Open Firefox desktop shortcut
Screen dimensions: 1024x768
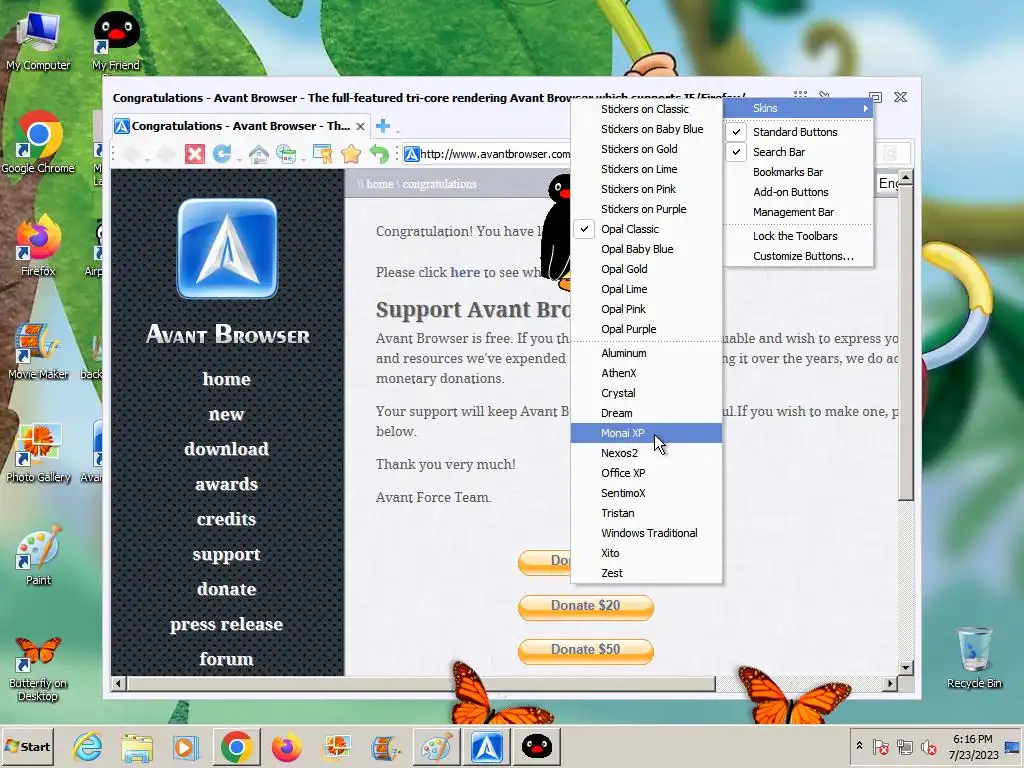(38, 246)
